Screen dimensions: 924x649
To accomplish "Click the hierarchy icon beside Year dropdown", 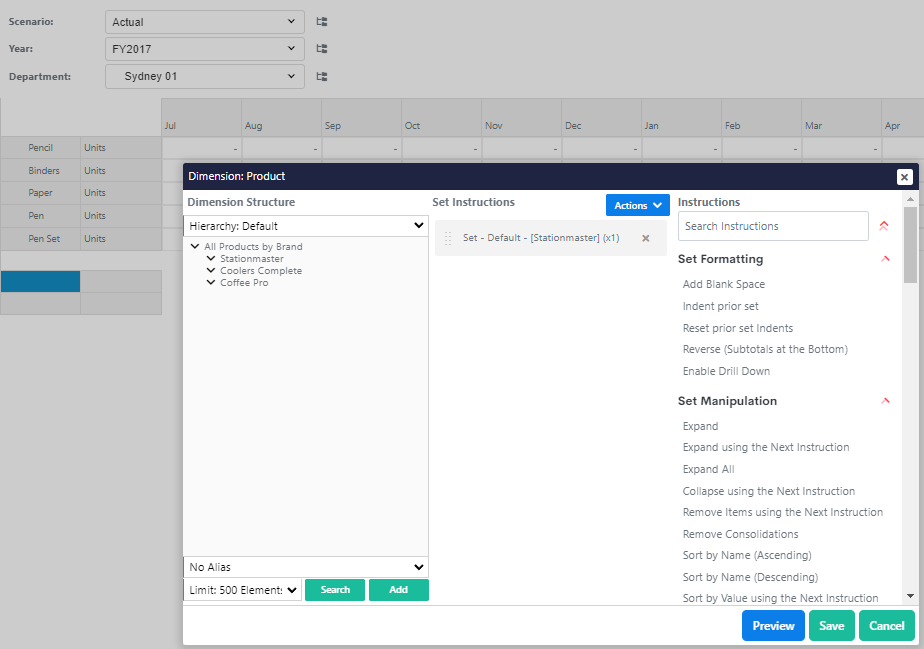I will [x=322, y=48].
